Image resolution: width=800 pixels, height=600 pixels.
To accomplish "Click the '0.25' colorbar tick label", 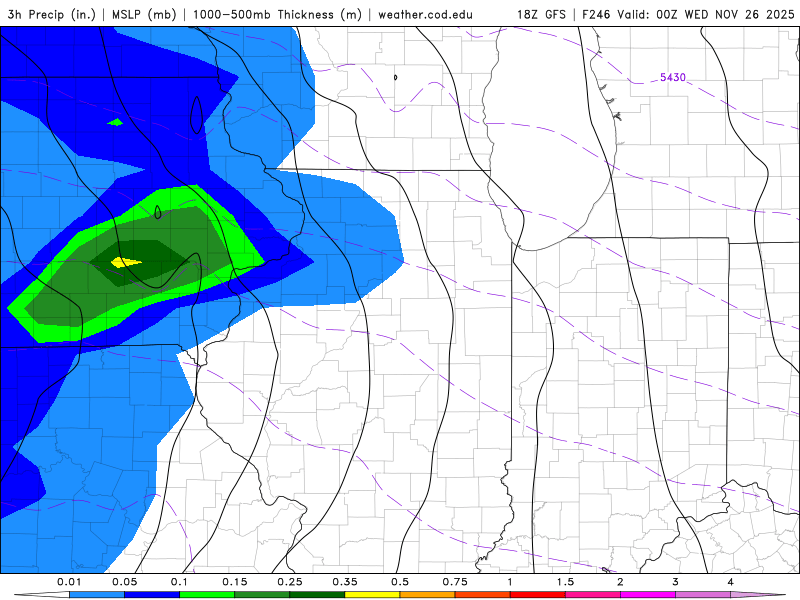I will click(x=290, y=582).
